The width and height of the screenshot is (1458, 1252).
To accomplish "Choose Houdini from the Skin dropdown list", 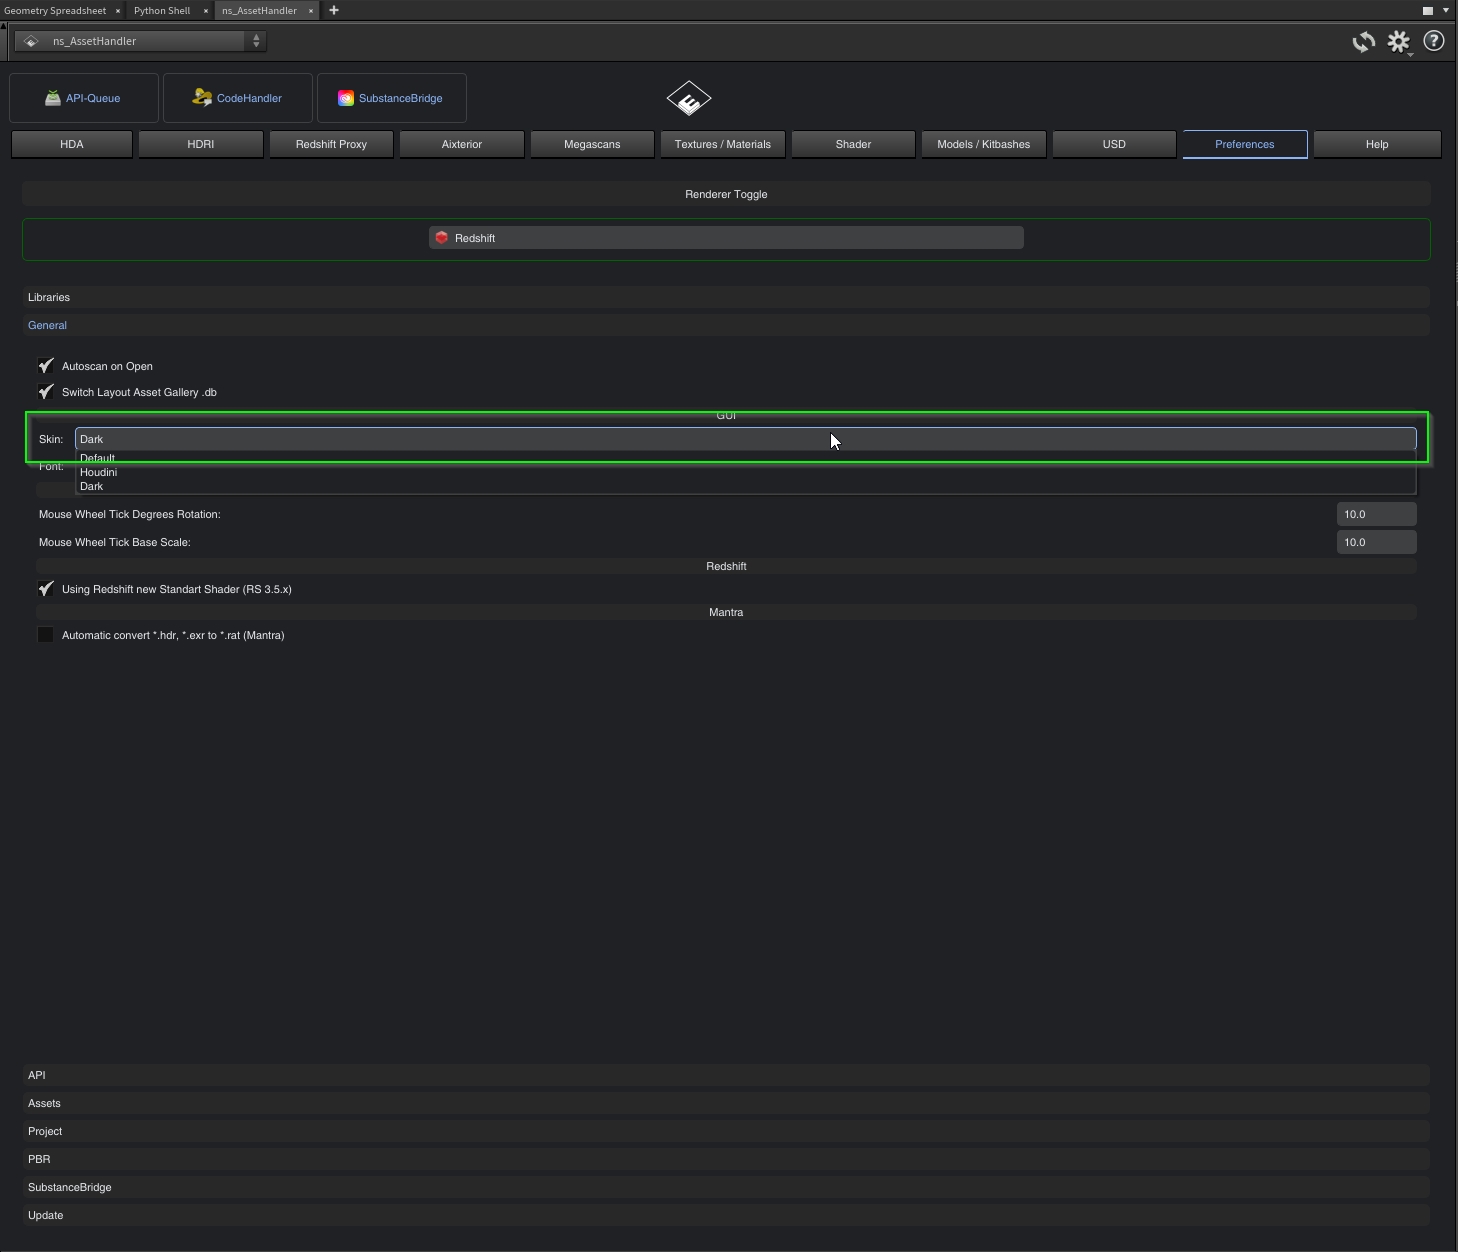I will (x=99, y=472).
